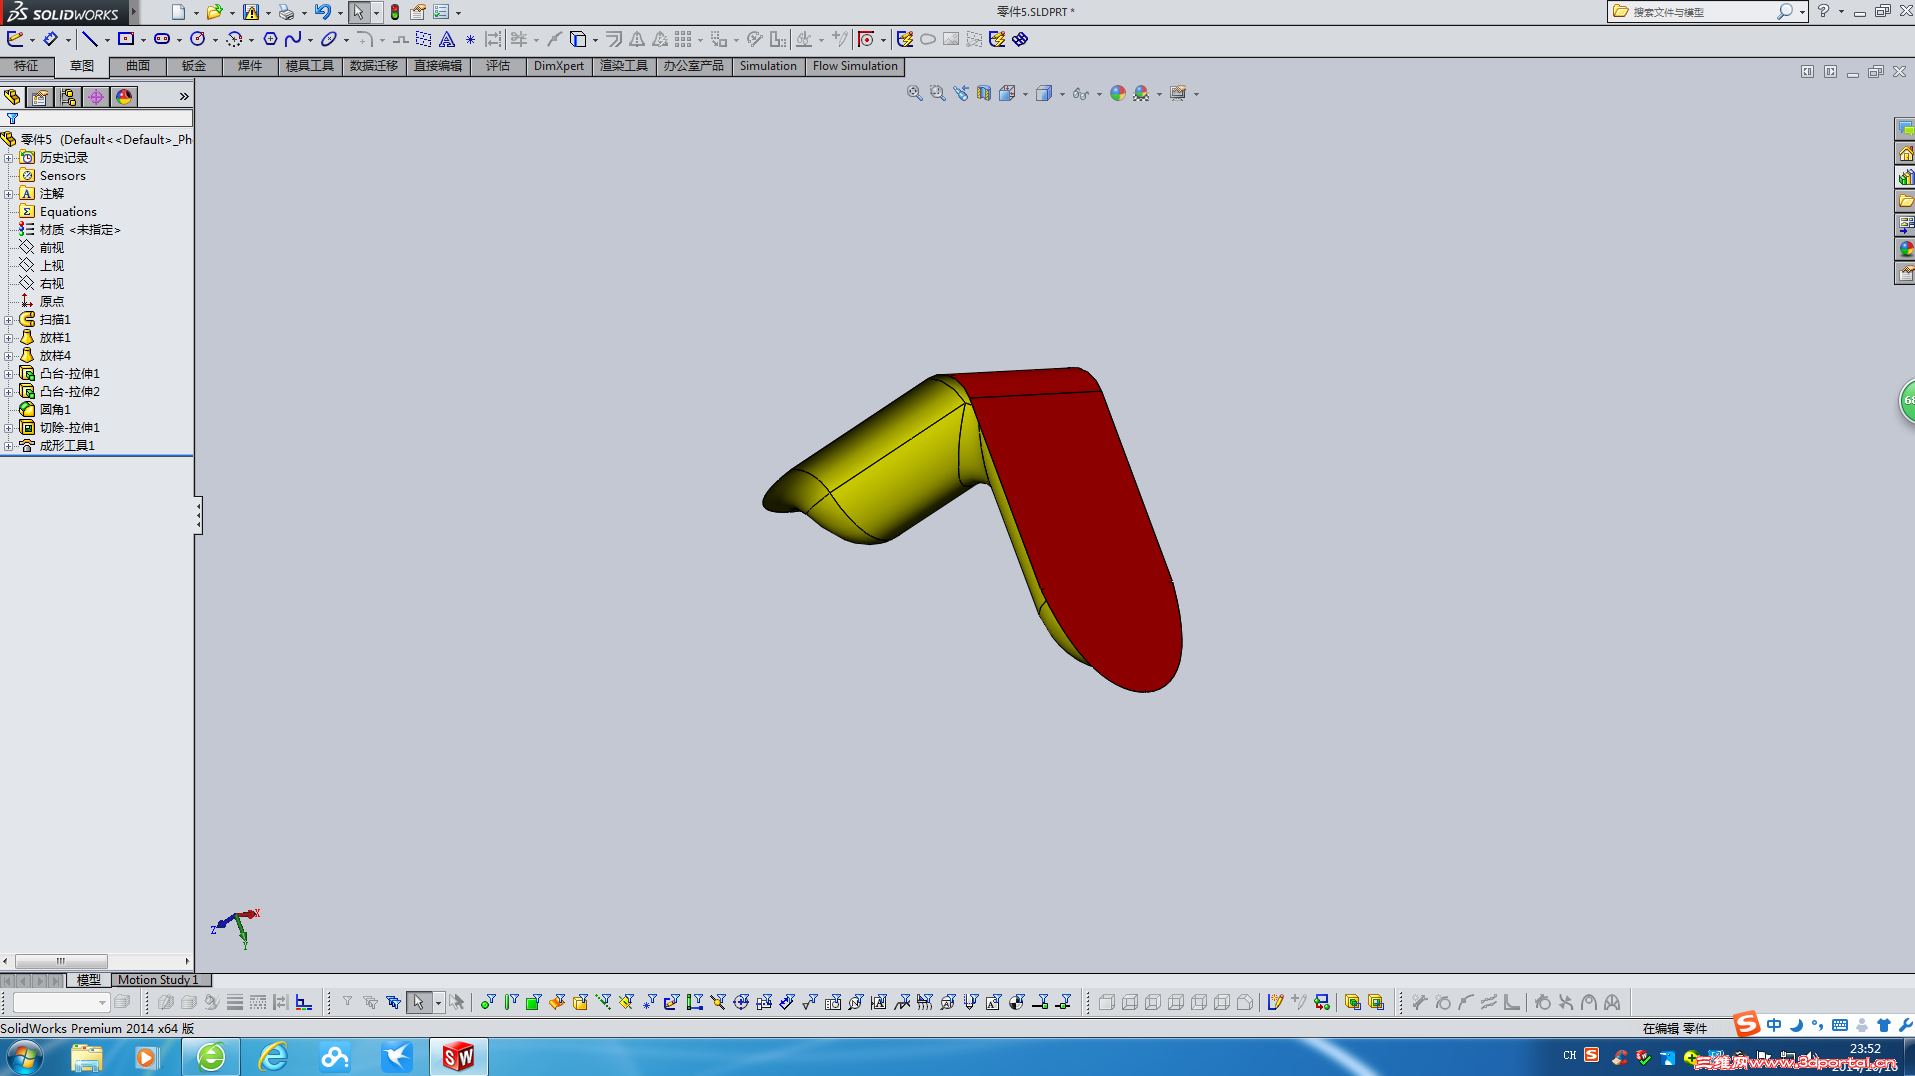Viewport: 1915px width, 1076px height.
Task: Select the sketch Text tool
Action: [x=447, y=39]
